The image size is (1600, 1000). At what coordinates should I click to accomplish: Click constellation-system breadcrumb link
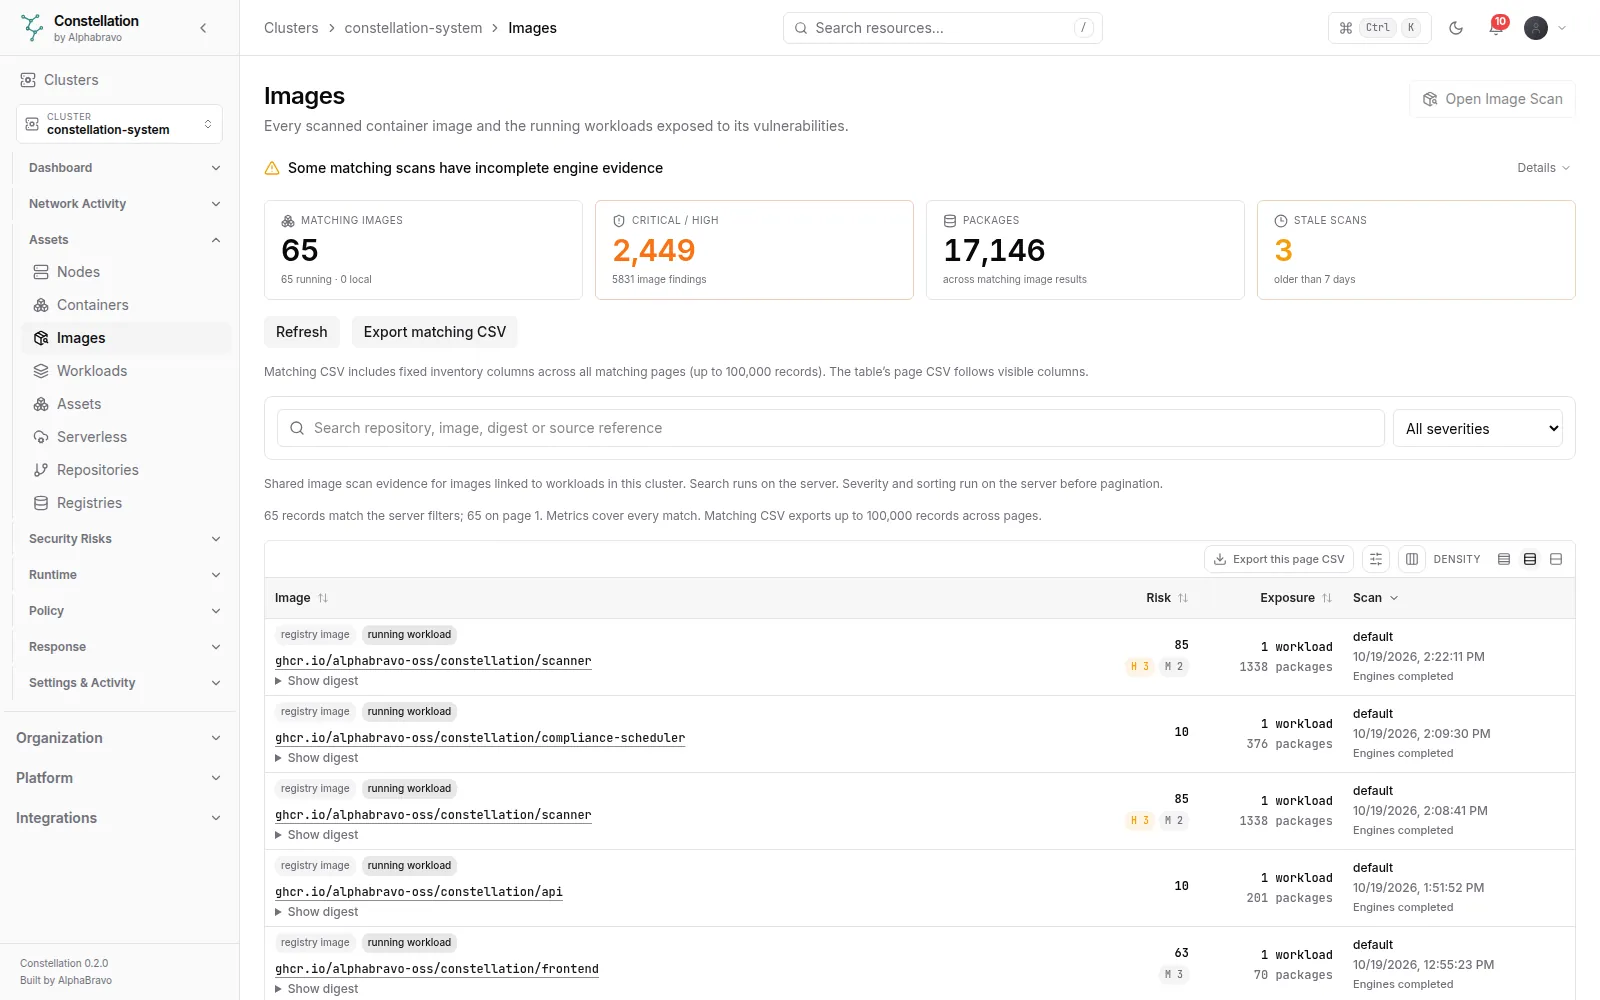[413, 28]
